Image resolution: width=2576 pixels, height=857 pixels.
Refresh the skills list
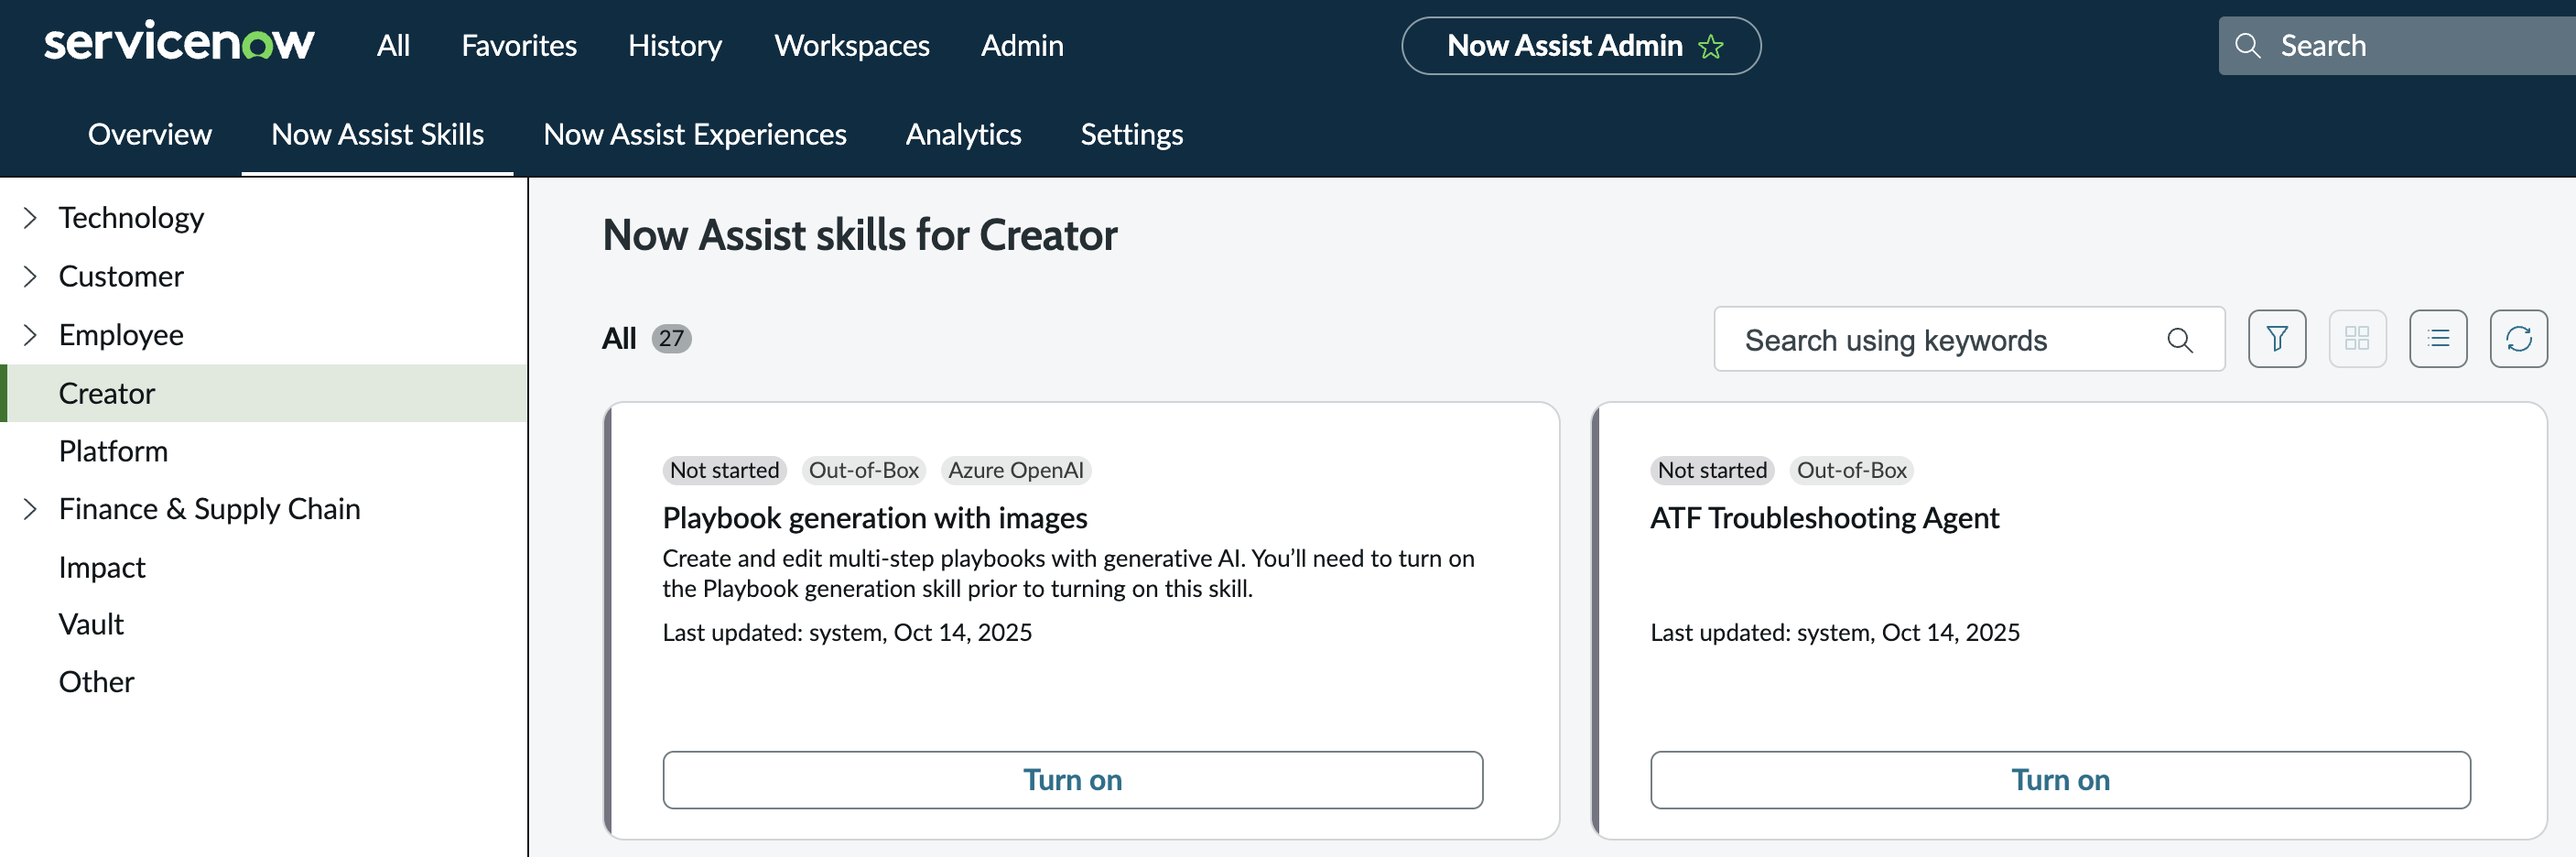2518,339
